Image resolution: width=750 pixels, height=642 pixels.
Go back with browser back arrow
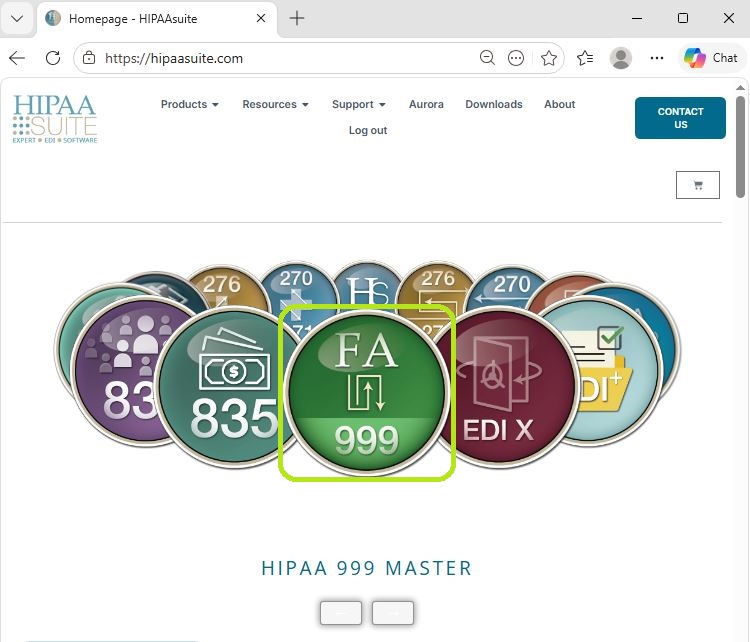(x=17, y=58)
